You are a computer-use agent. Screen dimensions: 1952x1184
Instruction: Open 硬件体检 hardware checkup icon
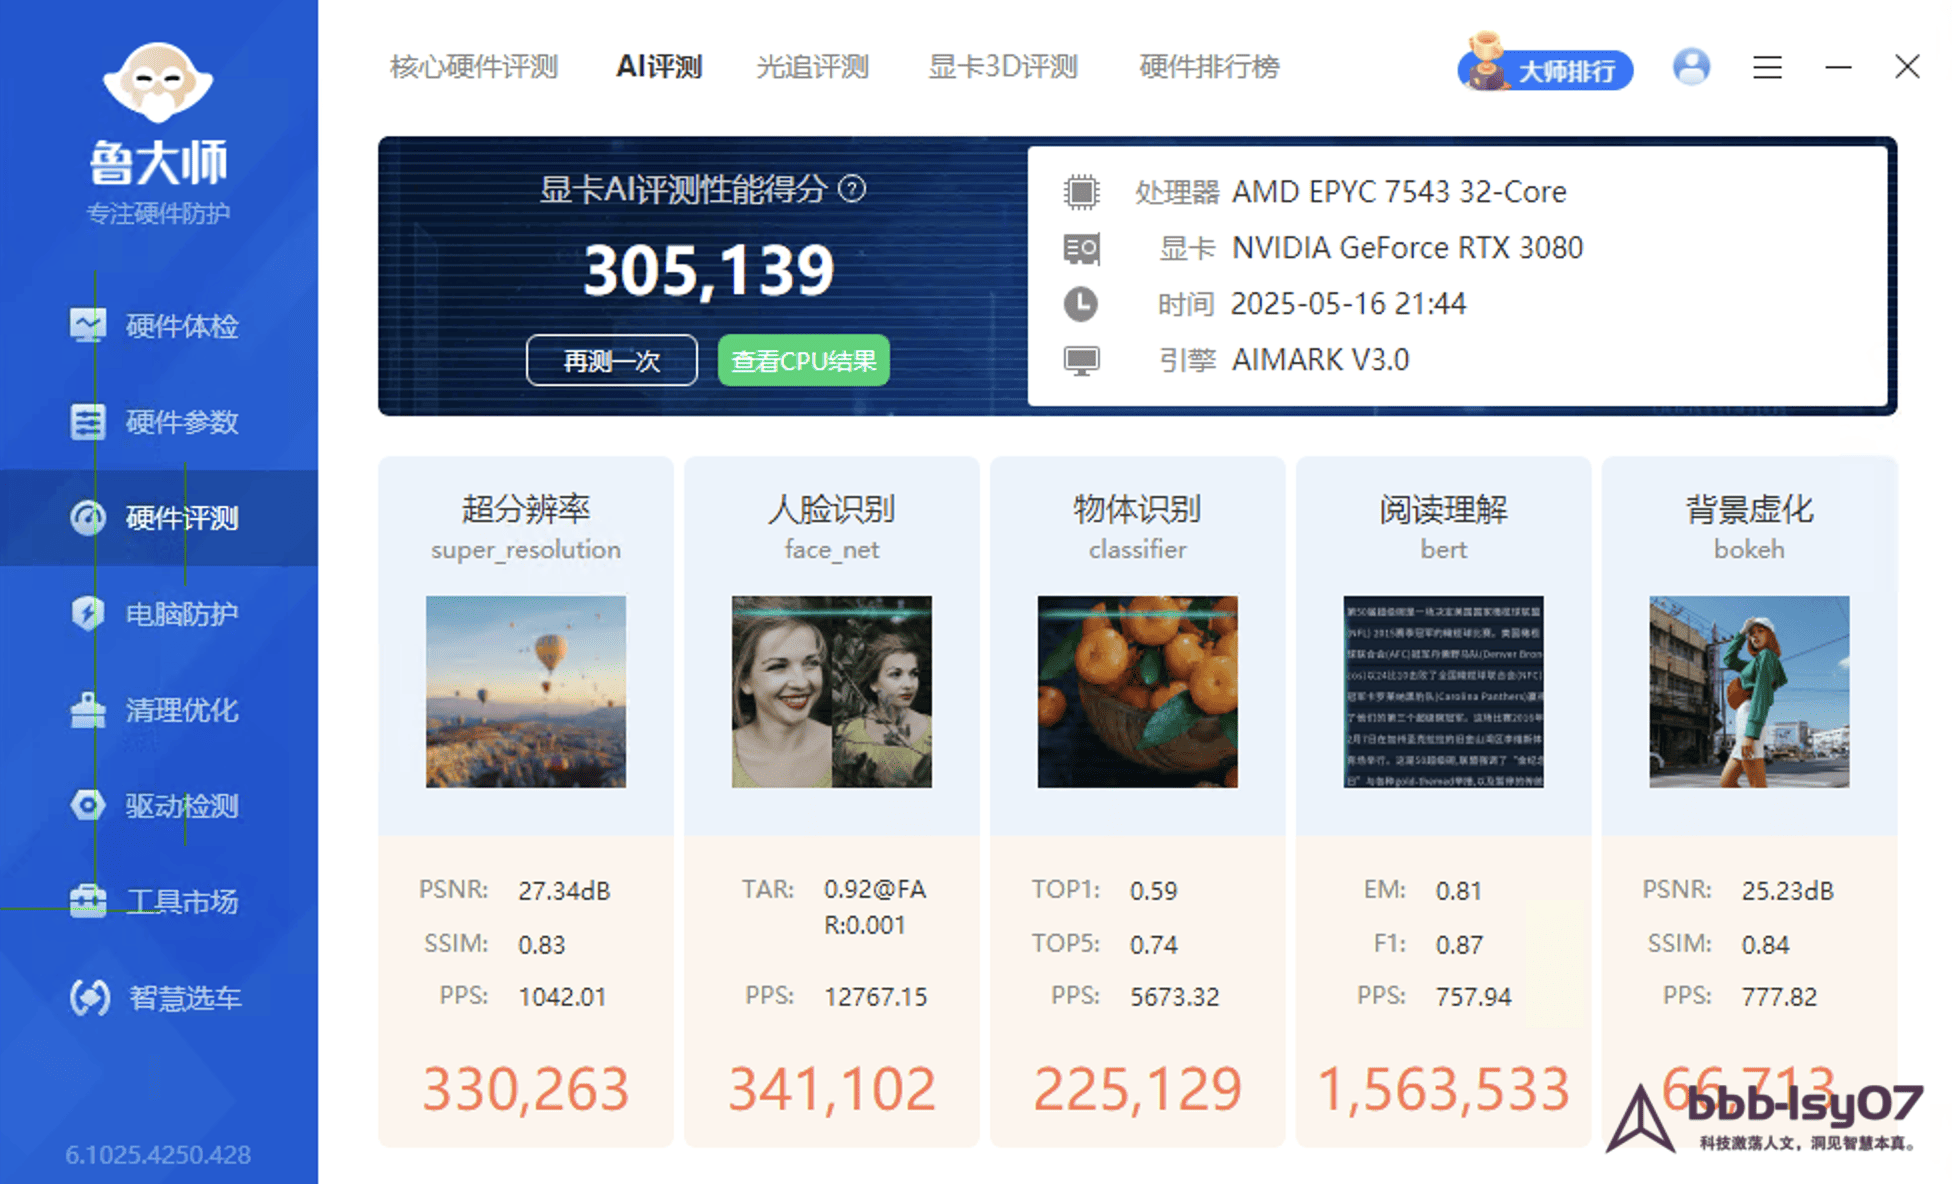(x=88, y=325)
